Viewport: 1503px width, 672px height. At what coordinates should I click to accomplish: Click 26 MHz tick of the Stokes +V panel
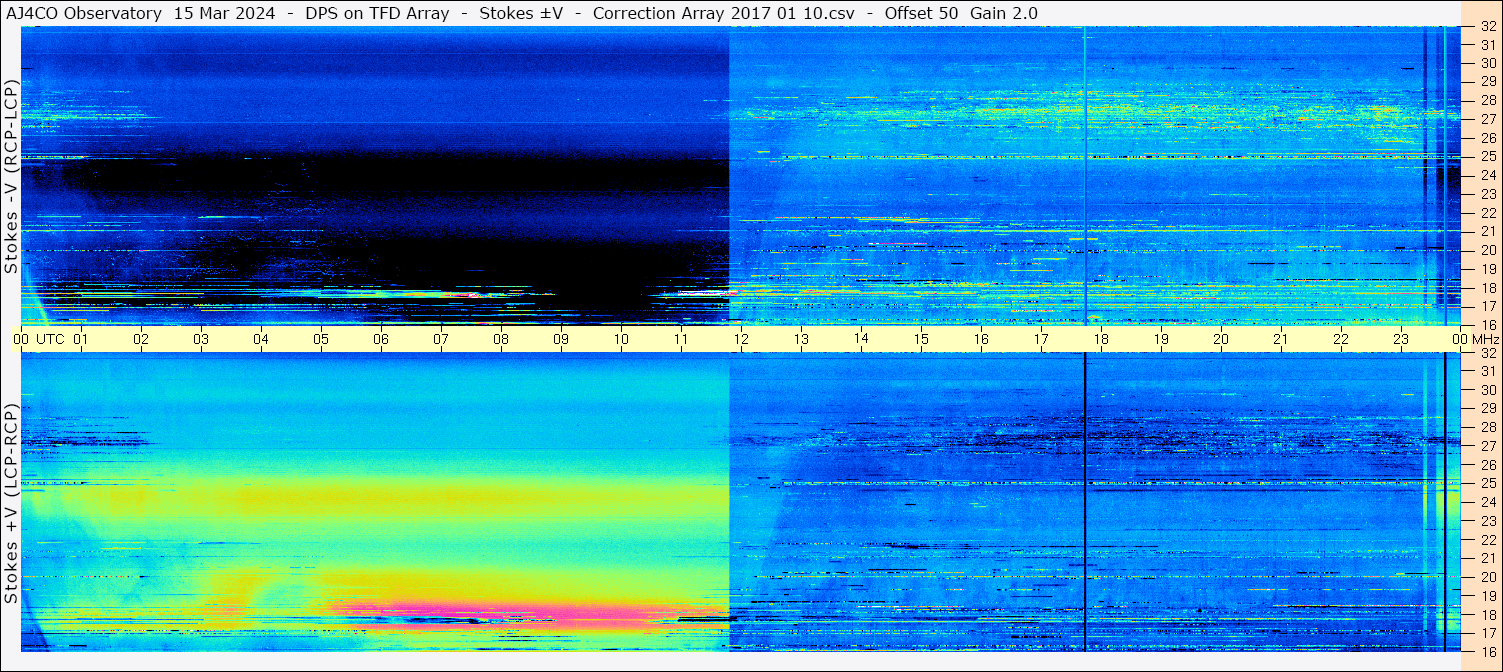1487,465
